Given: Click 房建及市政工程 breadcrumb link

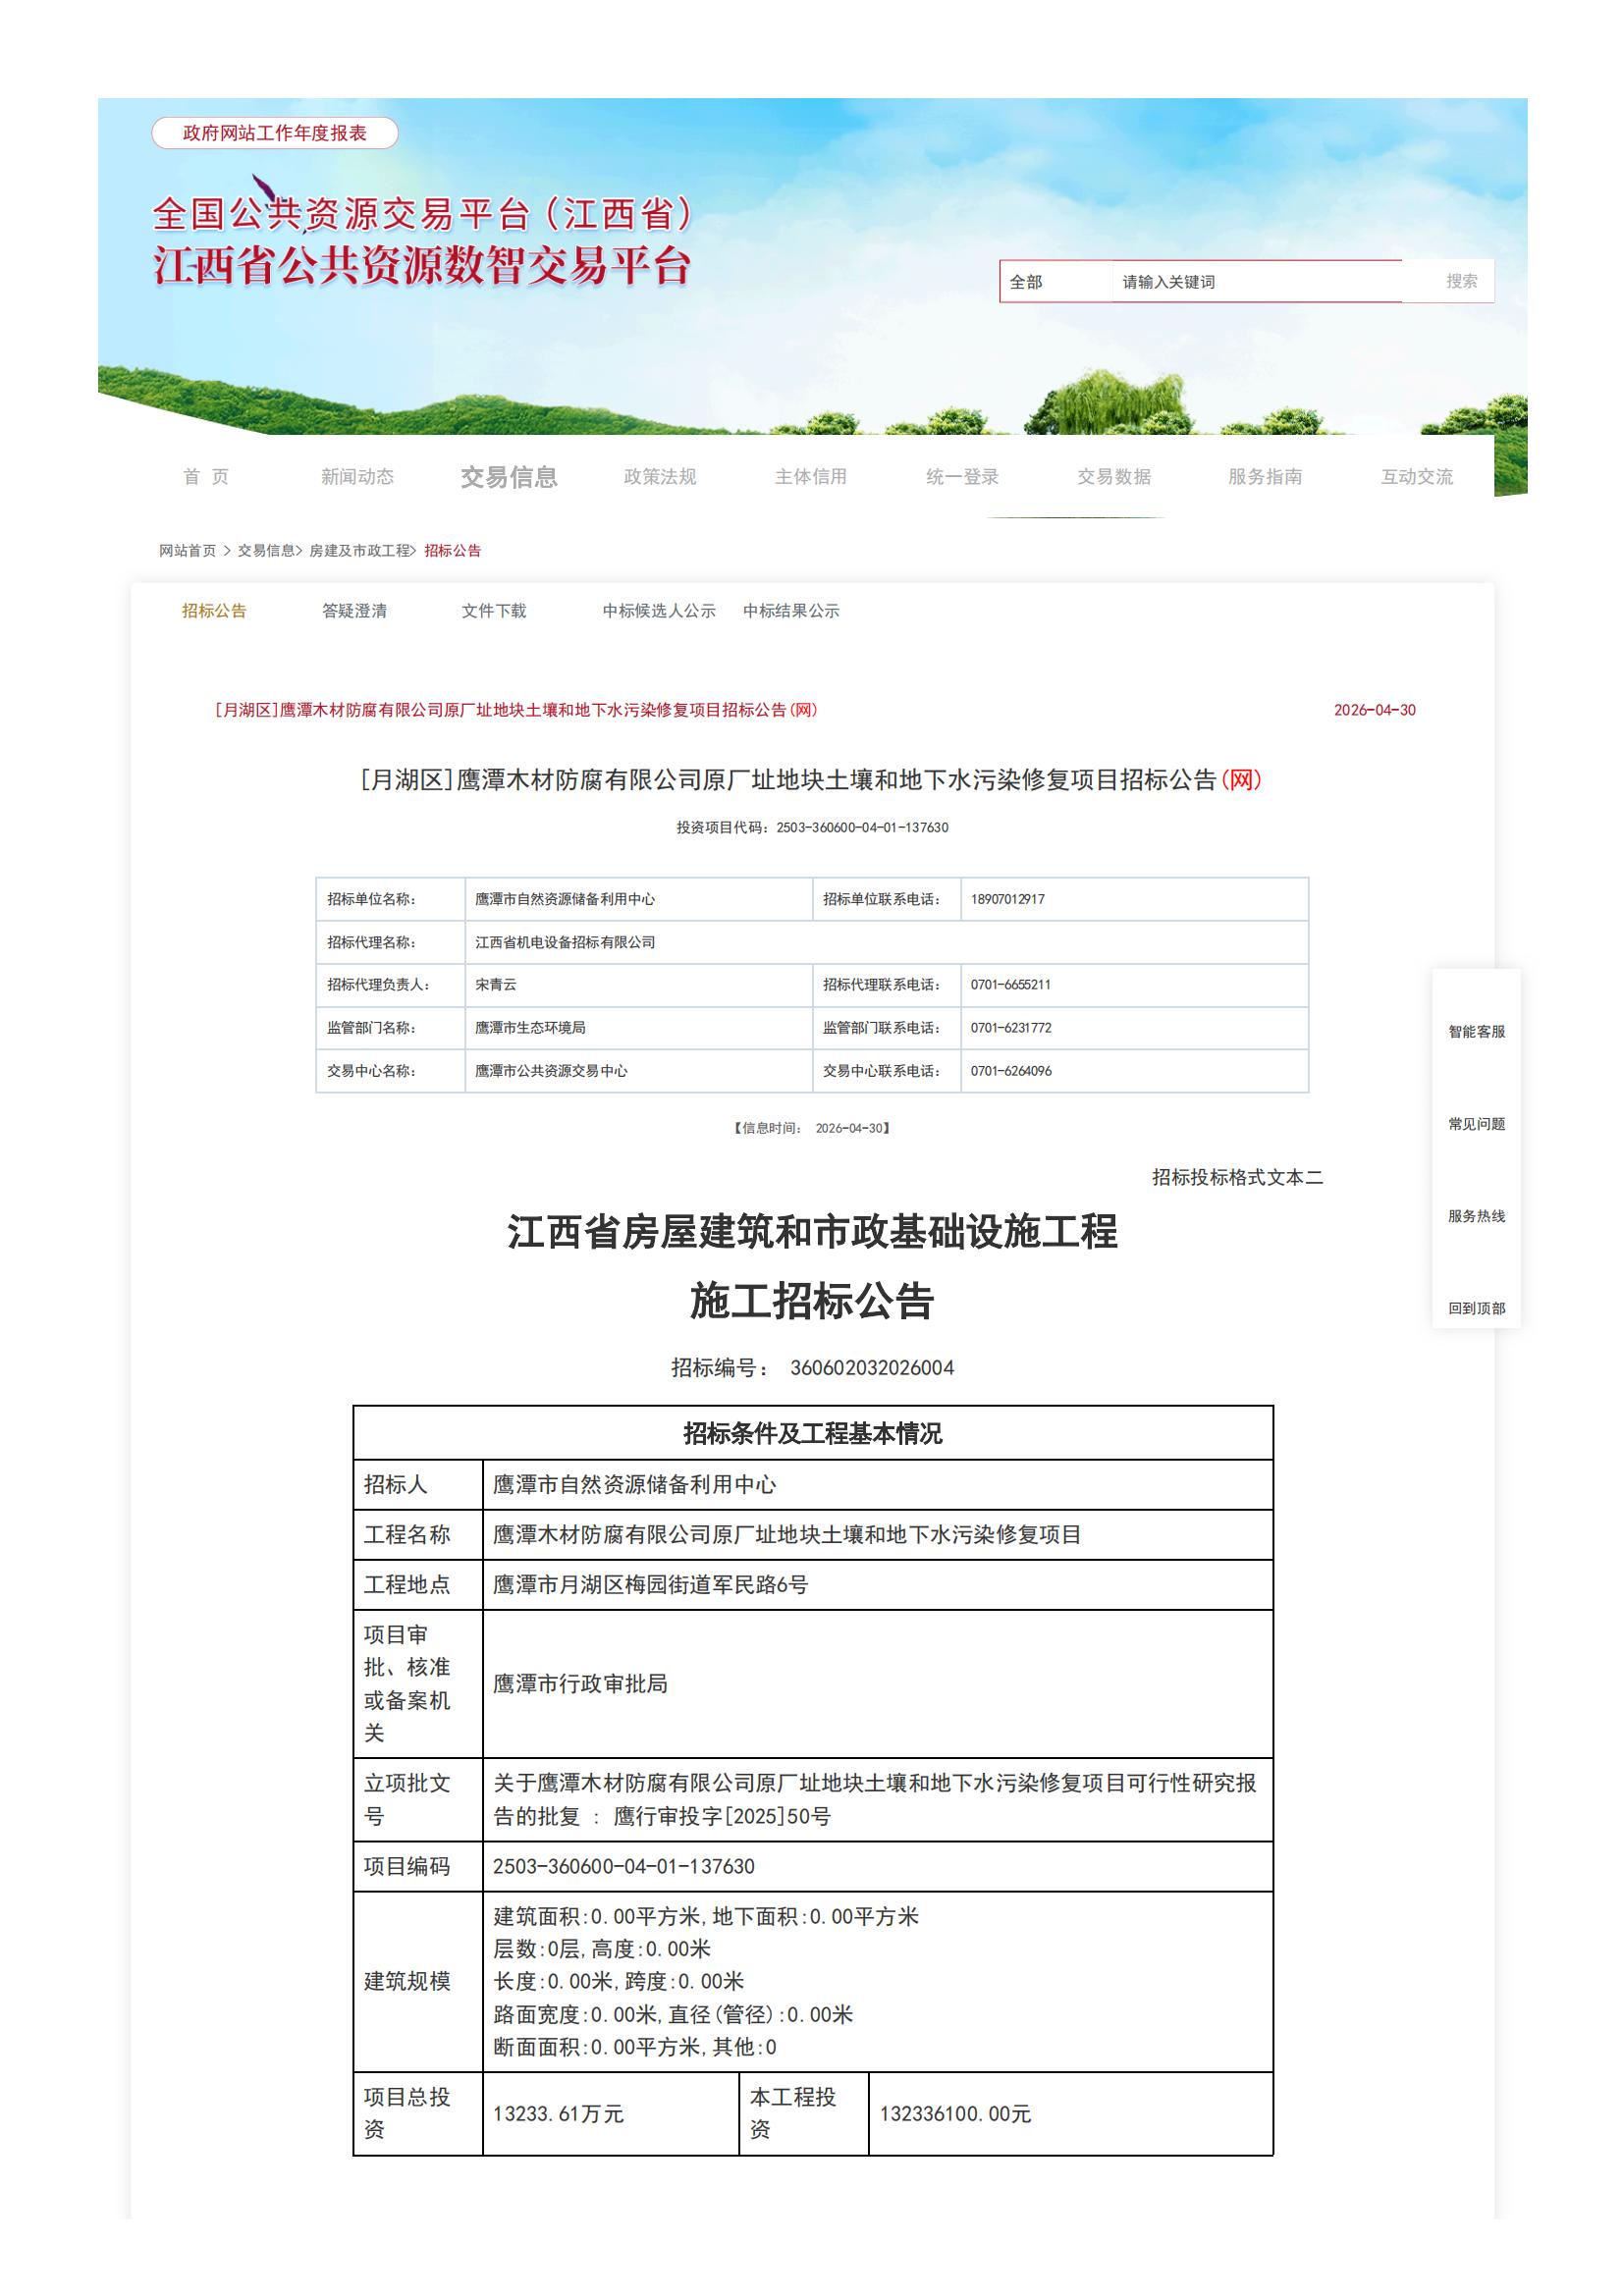Looking at the screenshot, I should click(359, 551).
